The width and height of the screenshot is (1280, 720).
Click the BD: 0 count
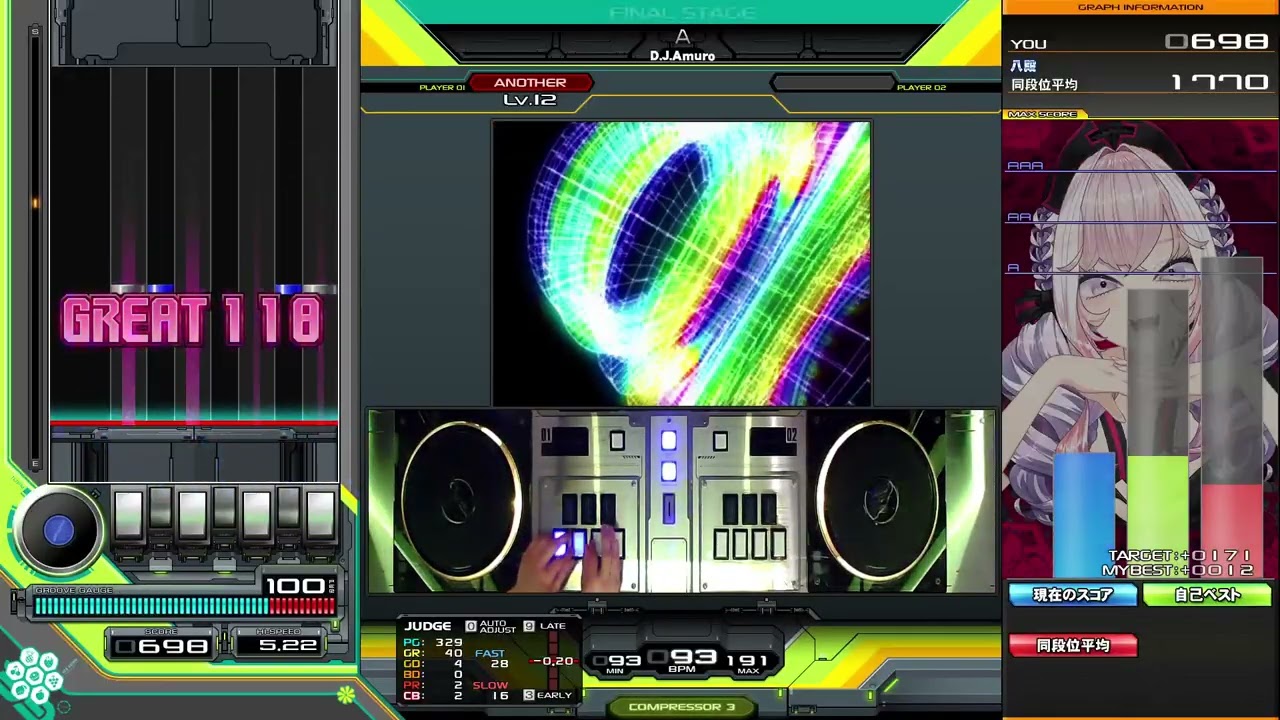point(433,675)
